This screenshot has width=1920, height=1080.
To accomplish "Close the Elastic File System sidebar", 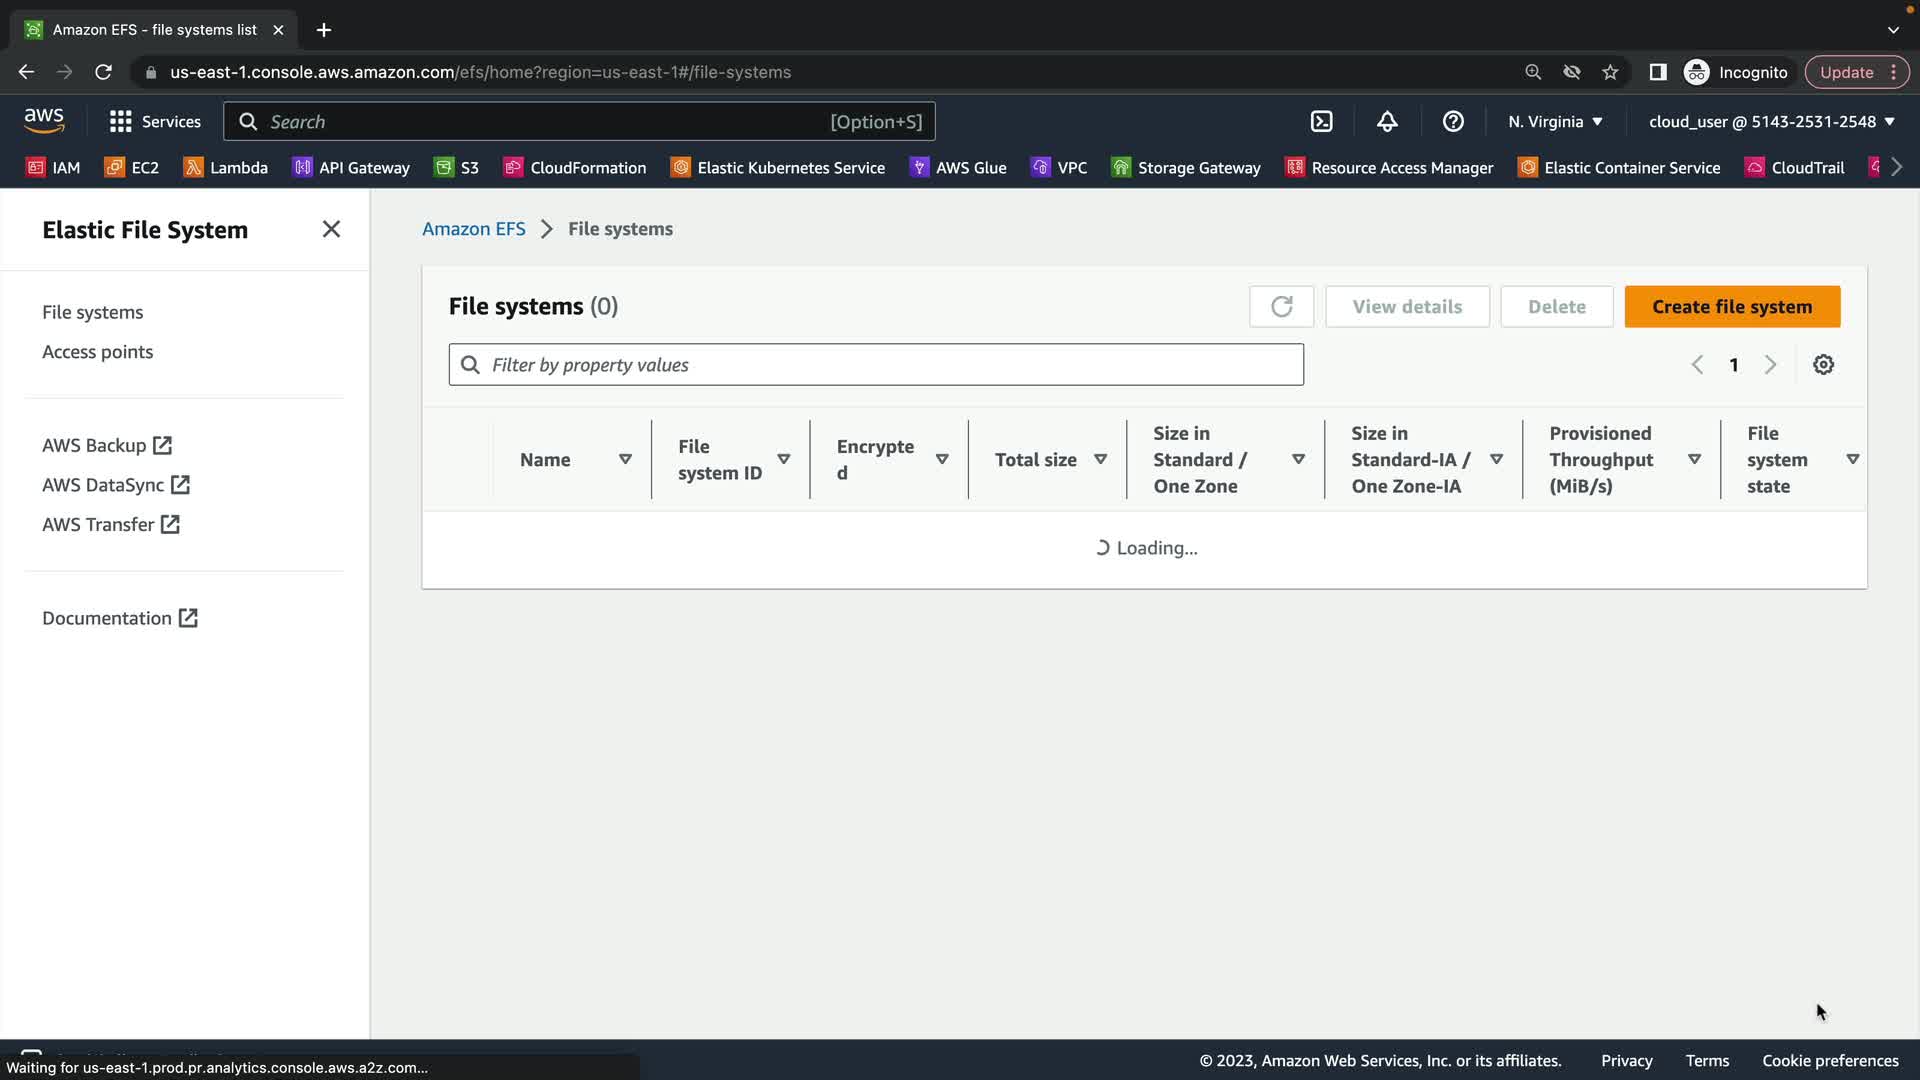I will (331, 229).
